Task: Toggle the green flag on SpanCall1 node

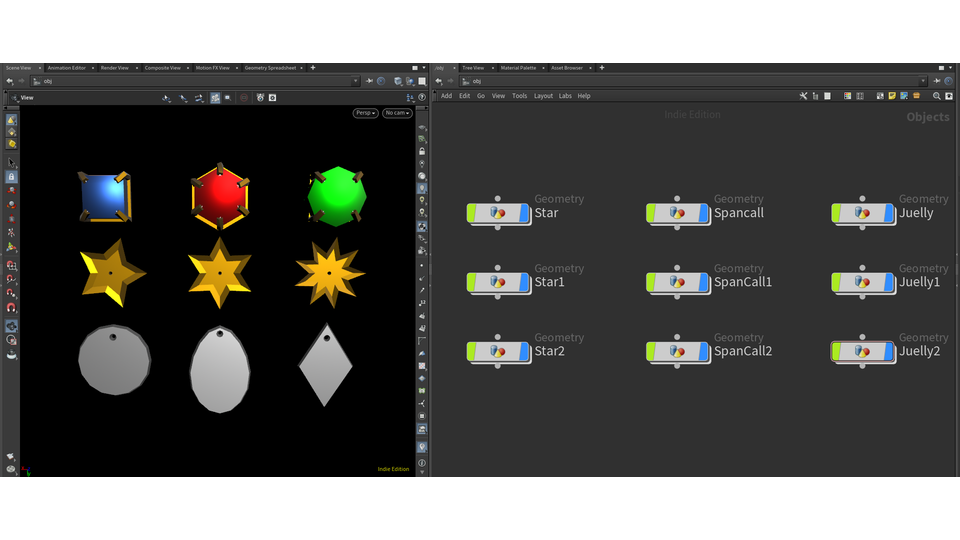Action: coord(651,282)
